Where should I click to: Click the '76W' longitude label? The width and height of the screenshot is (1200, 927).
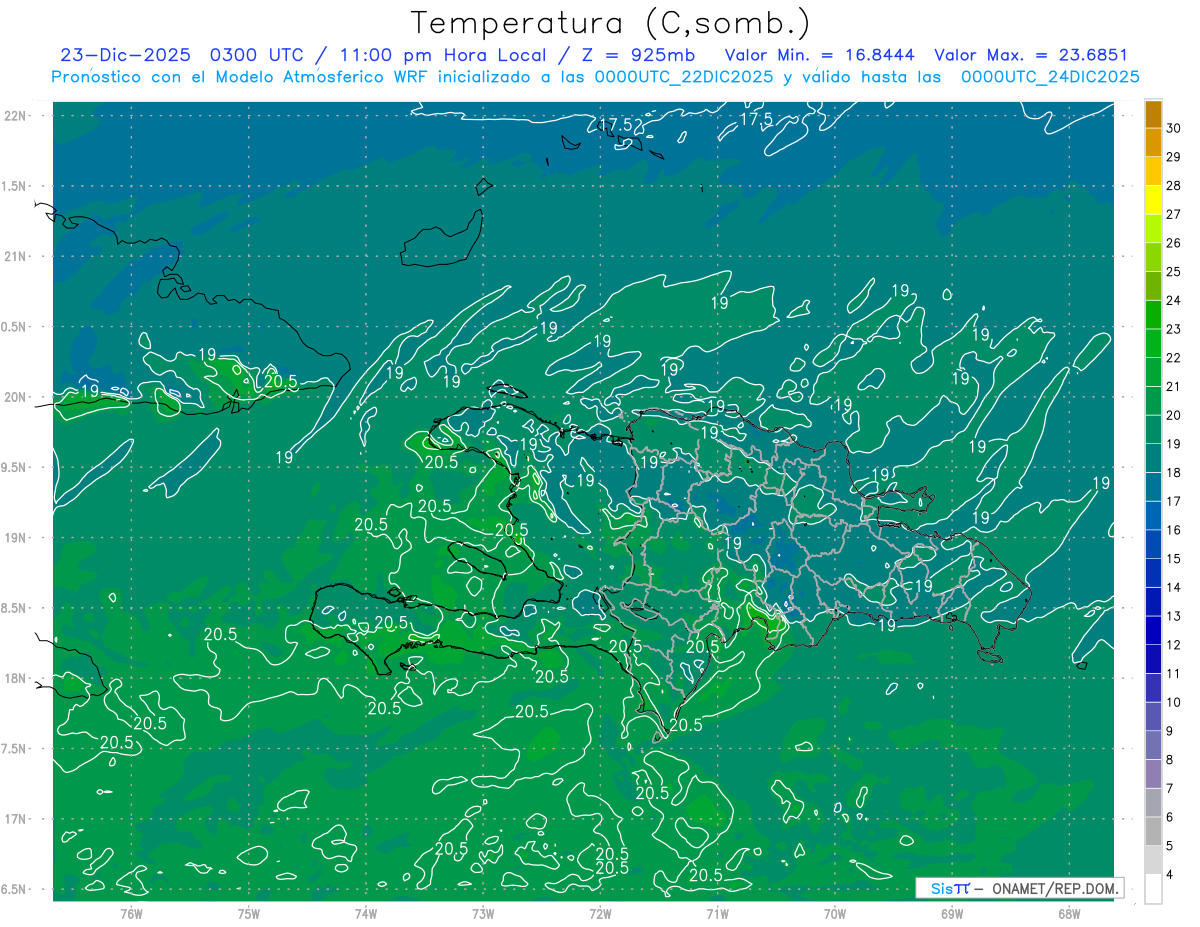131,913
